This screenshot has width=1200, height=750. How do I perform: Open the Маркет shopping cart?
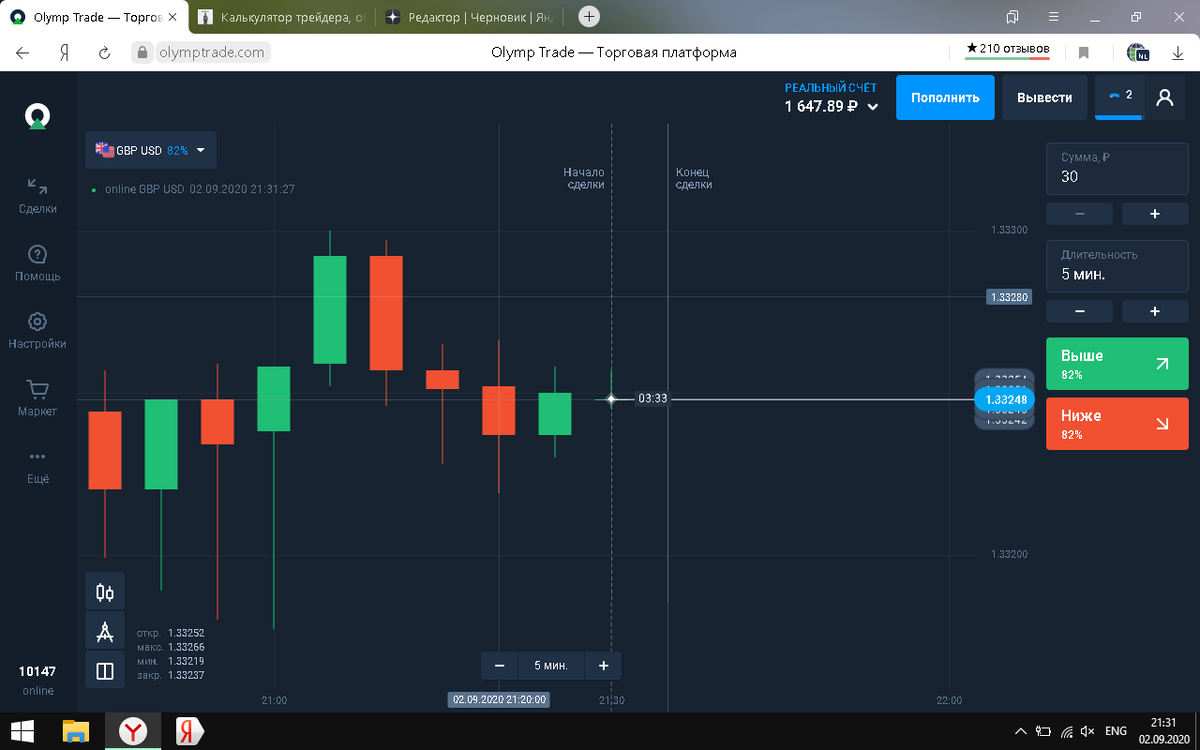(37, 398)
